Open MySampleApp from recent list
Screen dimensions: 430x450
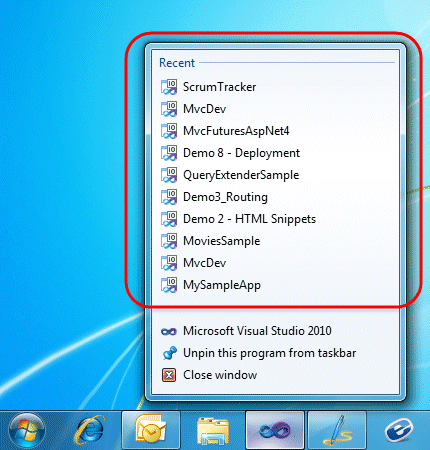[275, 285]
